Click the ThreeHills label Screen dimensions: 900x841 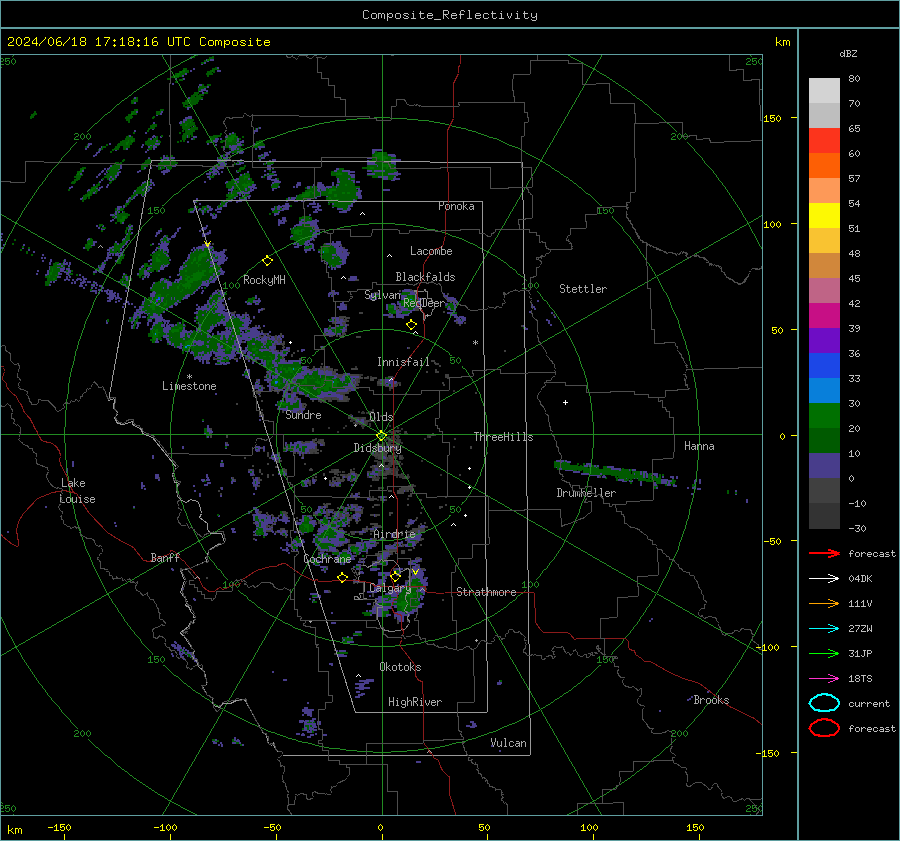point(503,437)
